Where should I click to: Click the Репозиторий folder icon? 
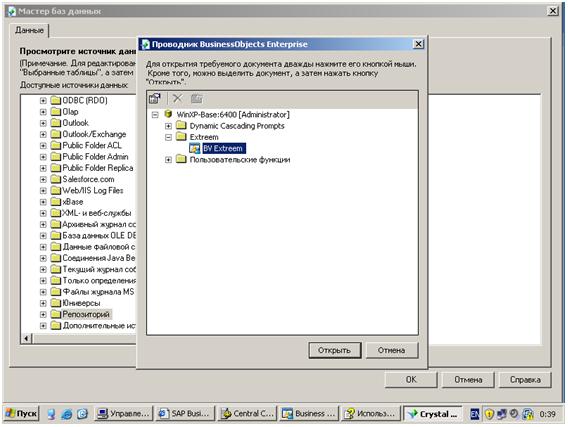pos(56,314)
